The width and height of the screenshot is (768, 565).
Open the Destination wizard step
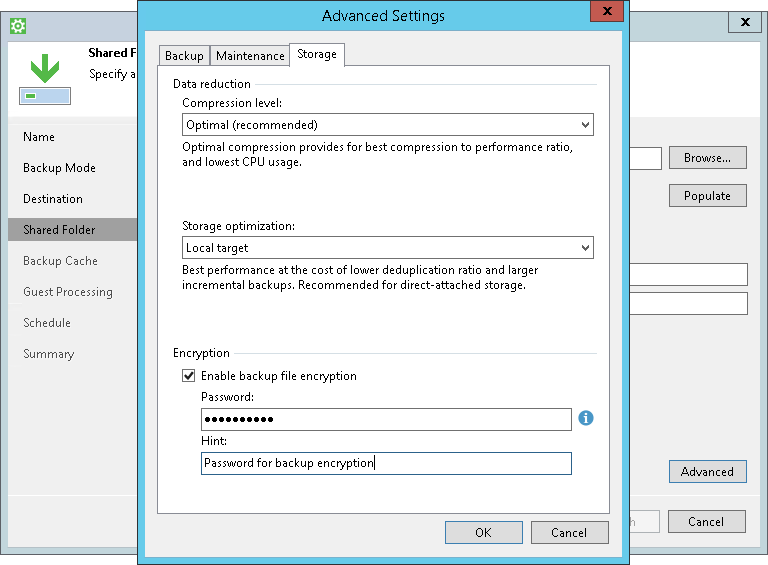pyautogui.click(x=53, y=199)
